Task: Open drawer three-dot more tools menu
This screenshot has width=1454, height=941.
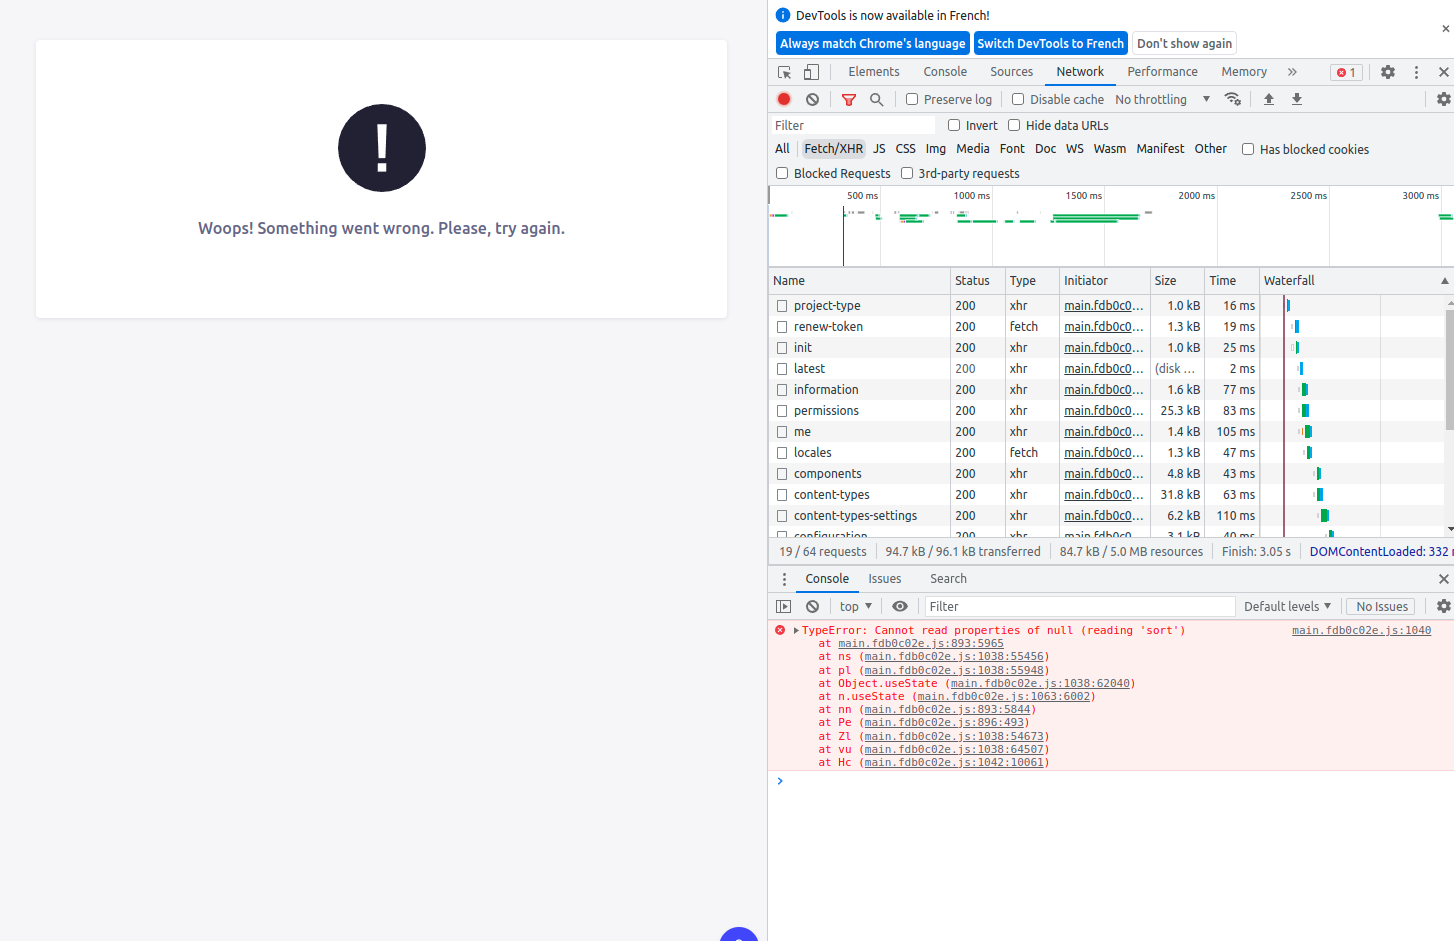Action: (x=784, y=579)
